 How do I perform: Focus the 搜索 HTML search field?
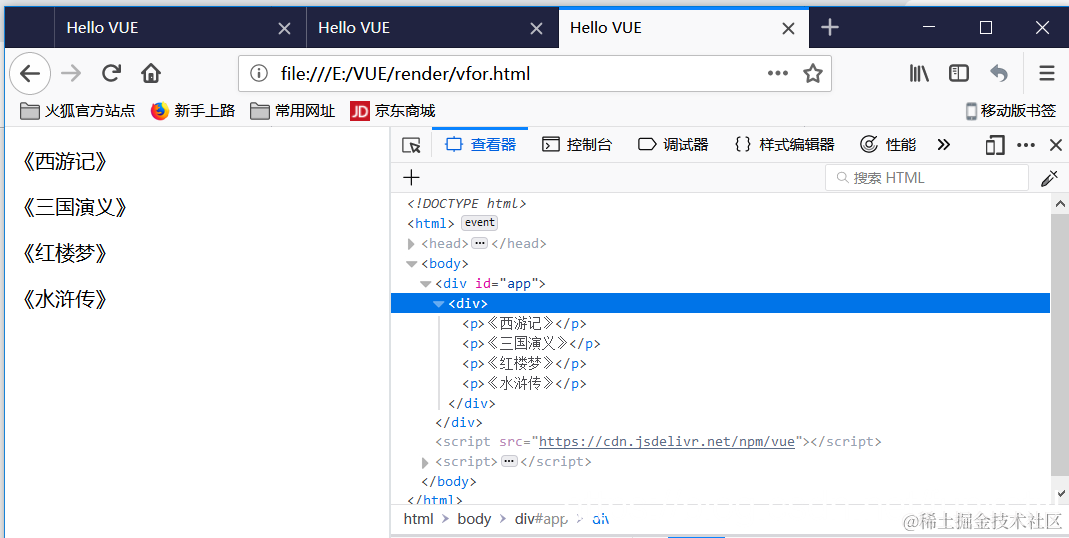927,178
